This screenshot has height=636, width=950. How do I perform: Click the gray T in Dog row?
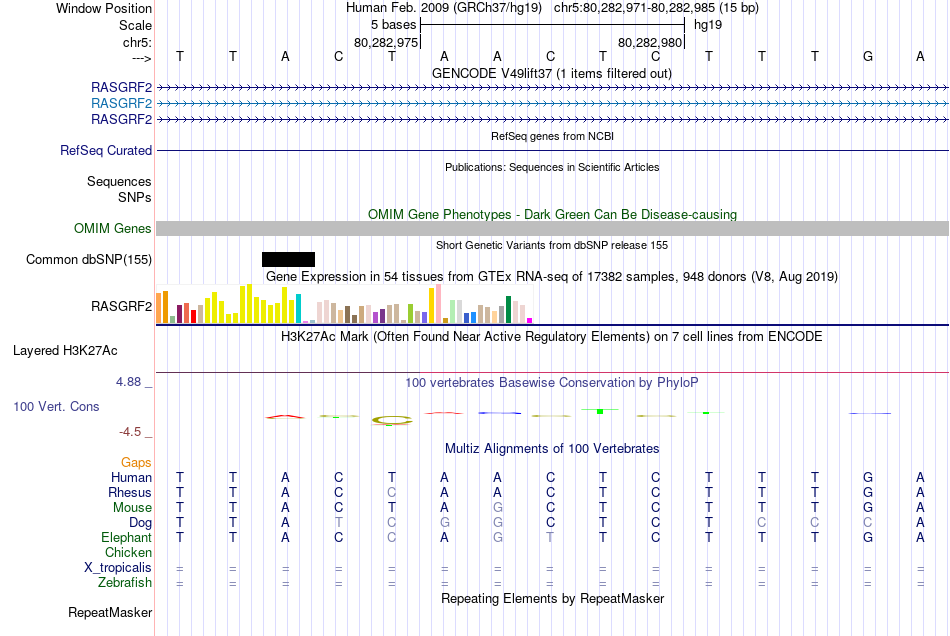(338, 523)
